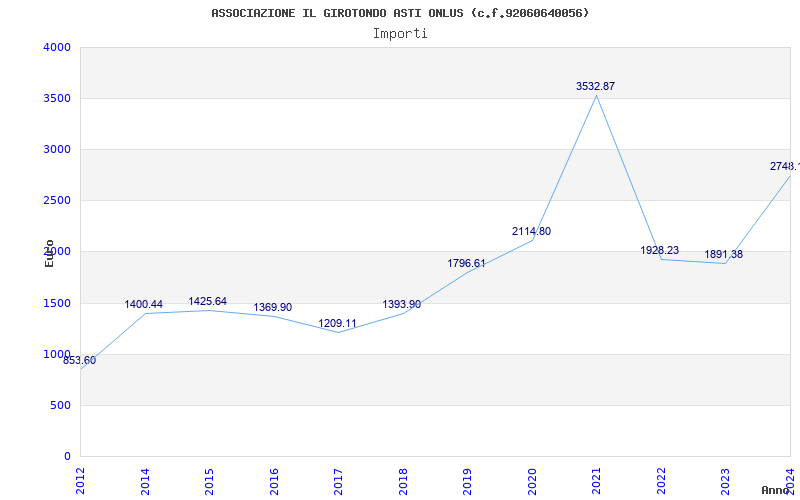Click the 2023 x-axis year label
The width and height of the screenshot is (800, 500).
coord(726,481)
